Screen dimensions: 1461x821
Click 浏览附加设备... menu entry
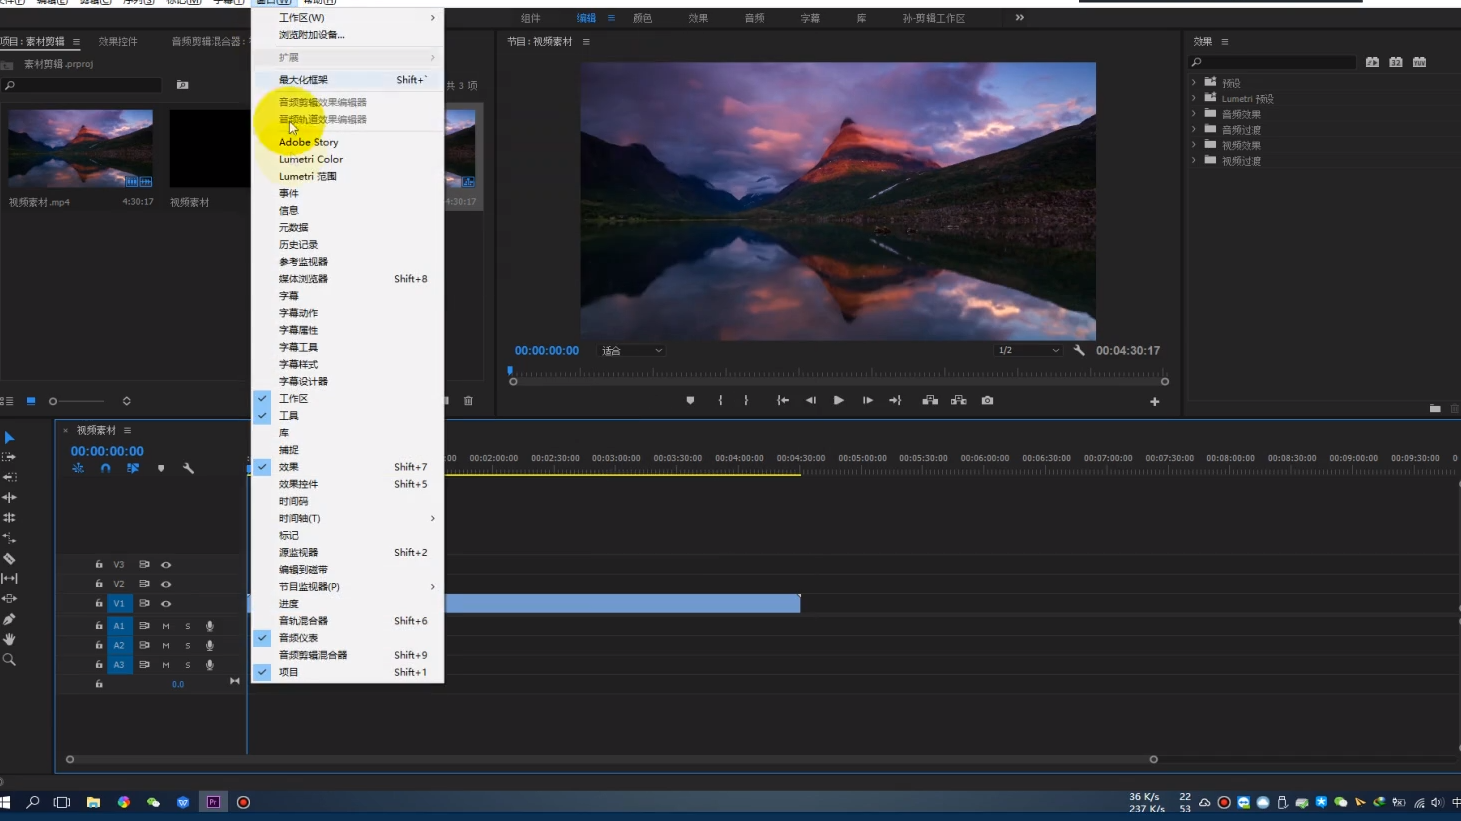click(x=311, y=35)
